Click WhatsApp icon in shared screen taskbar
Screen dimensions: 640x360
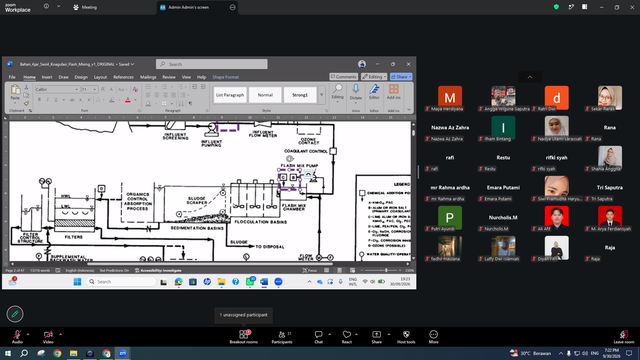250,282
